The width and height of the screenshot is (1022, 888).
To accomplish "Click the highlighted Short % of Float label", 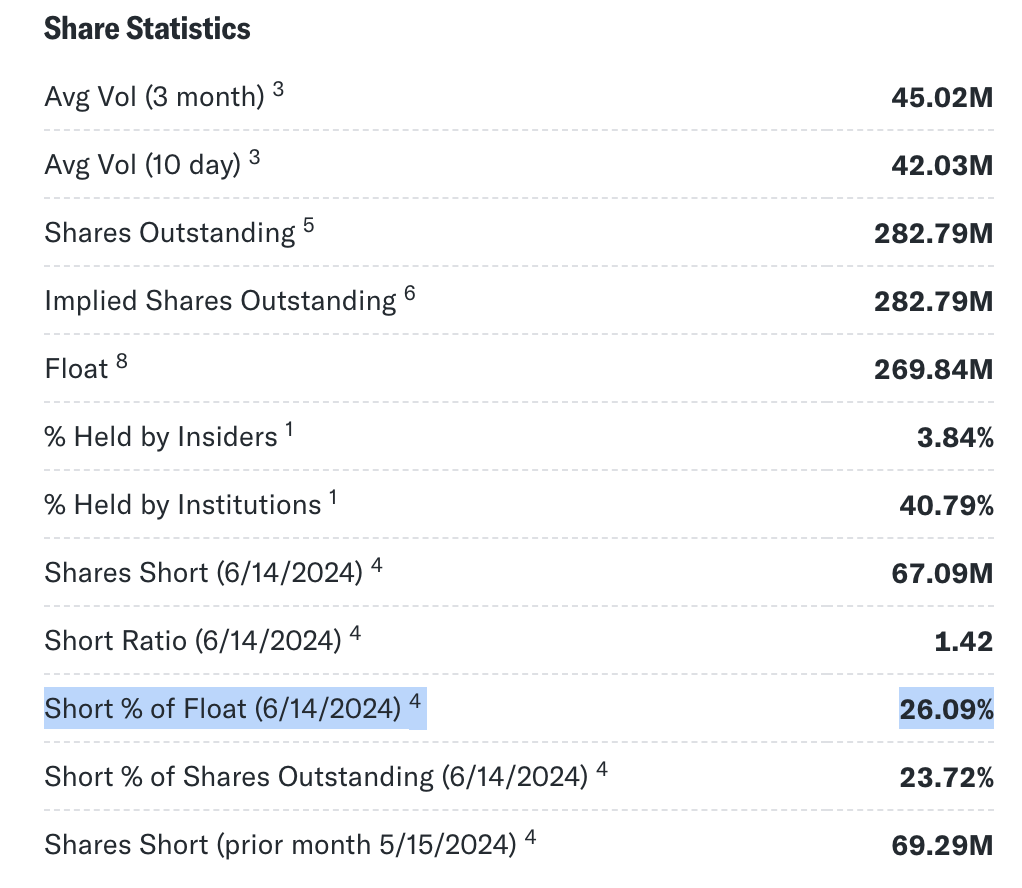I will (x=222, y=709).
